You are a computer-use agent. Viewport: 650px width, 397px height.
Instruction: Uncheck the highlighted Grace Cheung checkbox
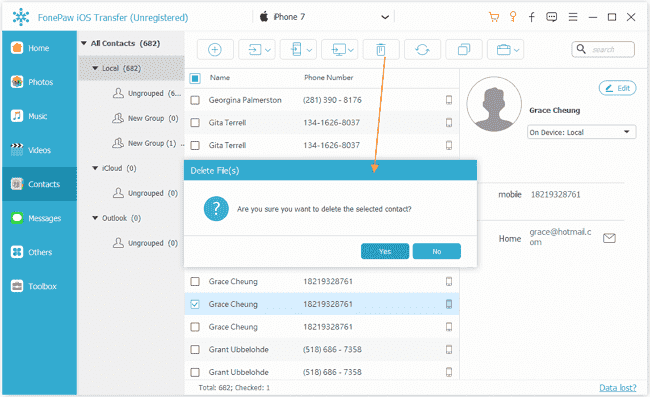click(195, 304)
